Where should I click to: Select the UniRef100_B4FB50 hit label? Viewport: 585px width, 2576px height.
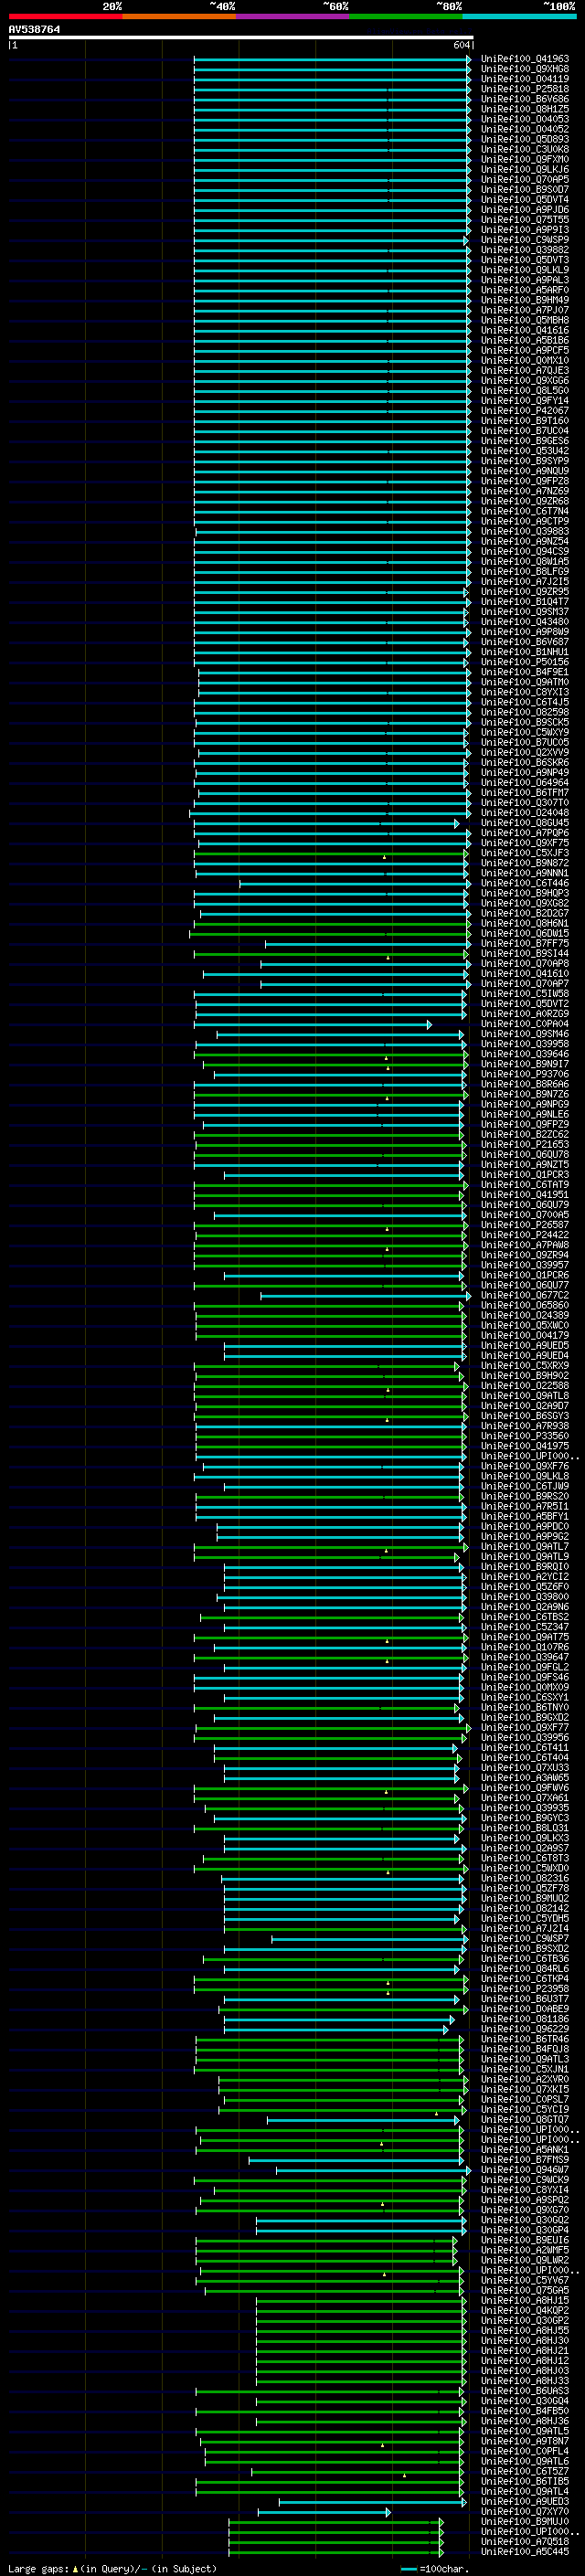click(x=525, y=2411)
